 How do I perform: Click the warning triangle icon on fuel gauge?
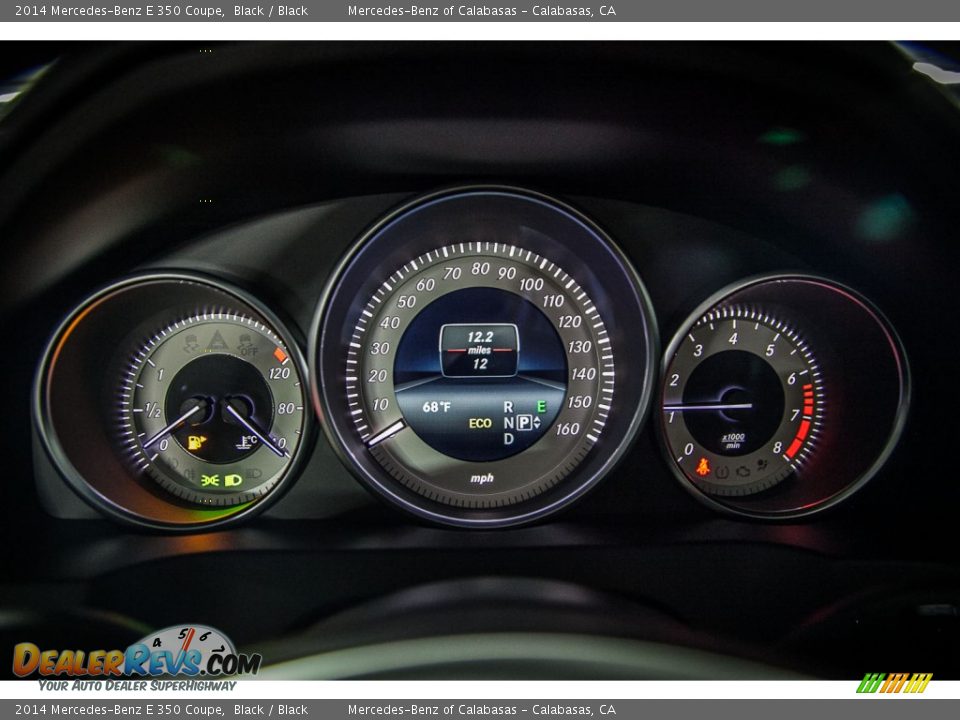[217, 339]
